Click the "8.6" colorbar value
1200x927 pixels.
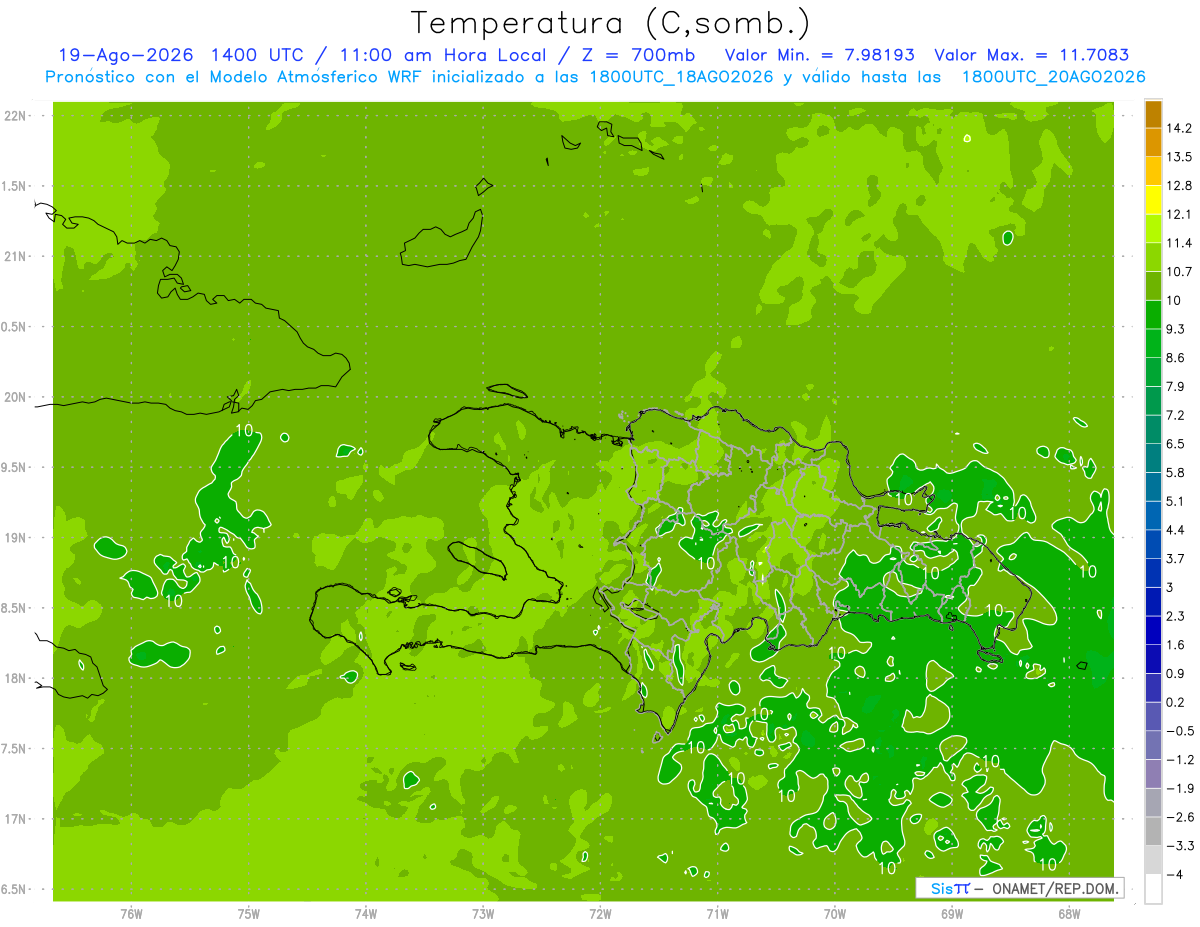pos(1175,358)
